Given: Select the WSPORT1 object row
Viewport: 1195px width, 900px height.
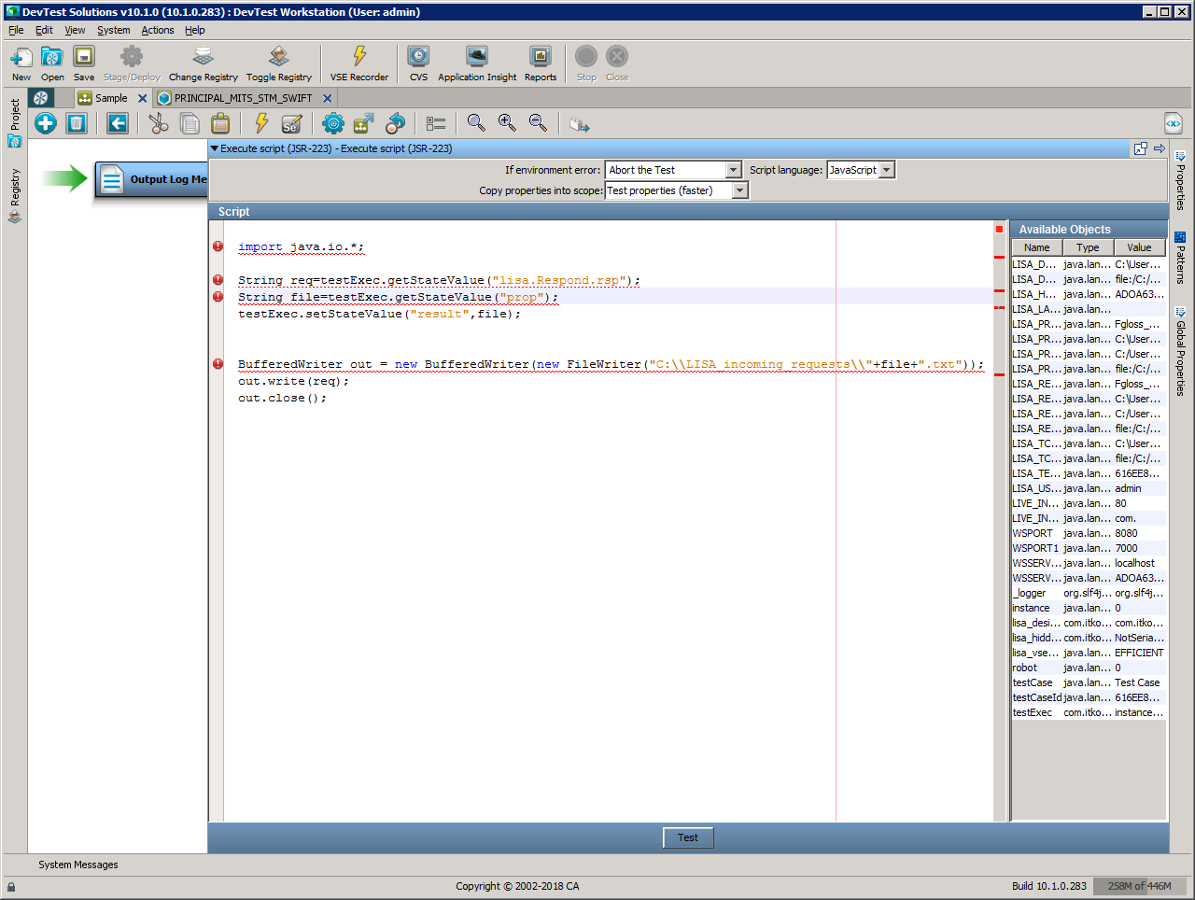Looking at the screenshot, I should [x=1088, y=548].
